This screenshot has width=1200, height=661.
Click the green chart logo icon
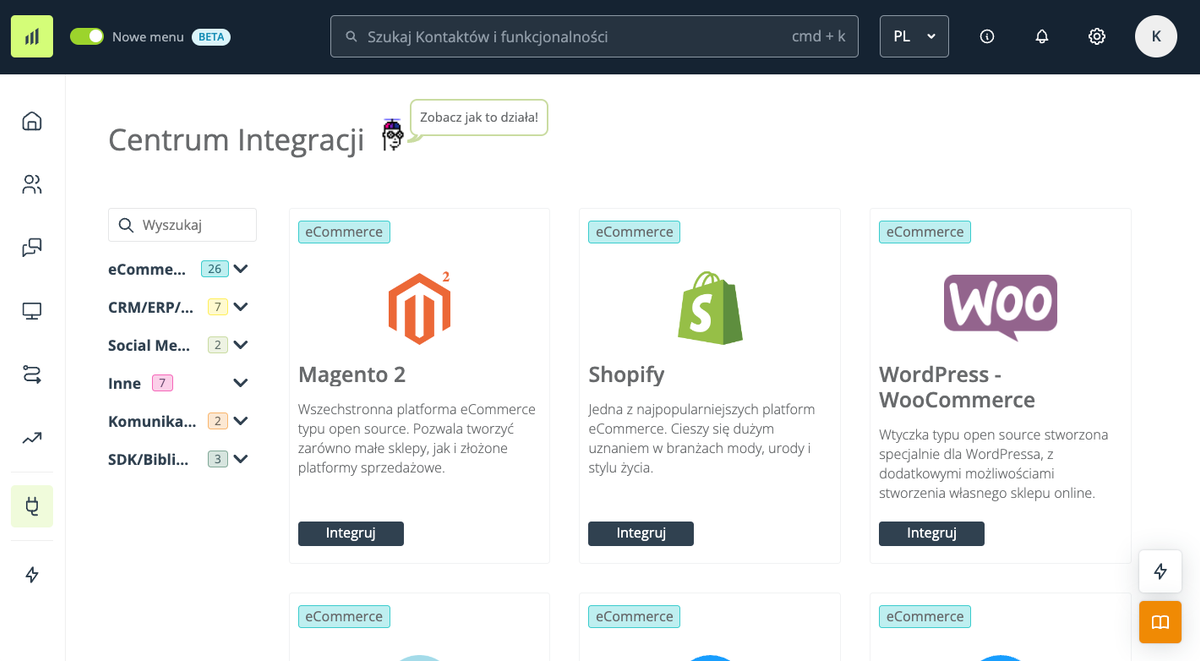(32, 36)
